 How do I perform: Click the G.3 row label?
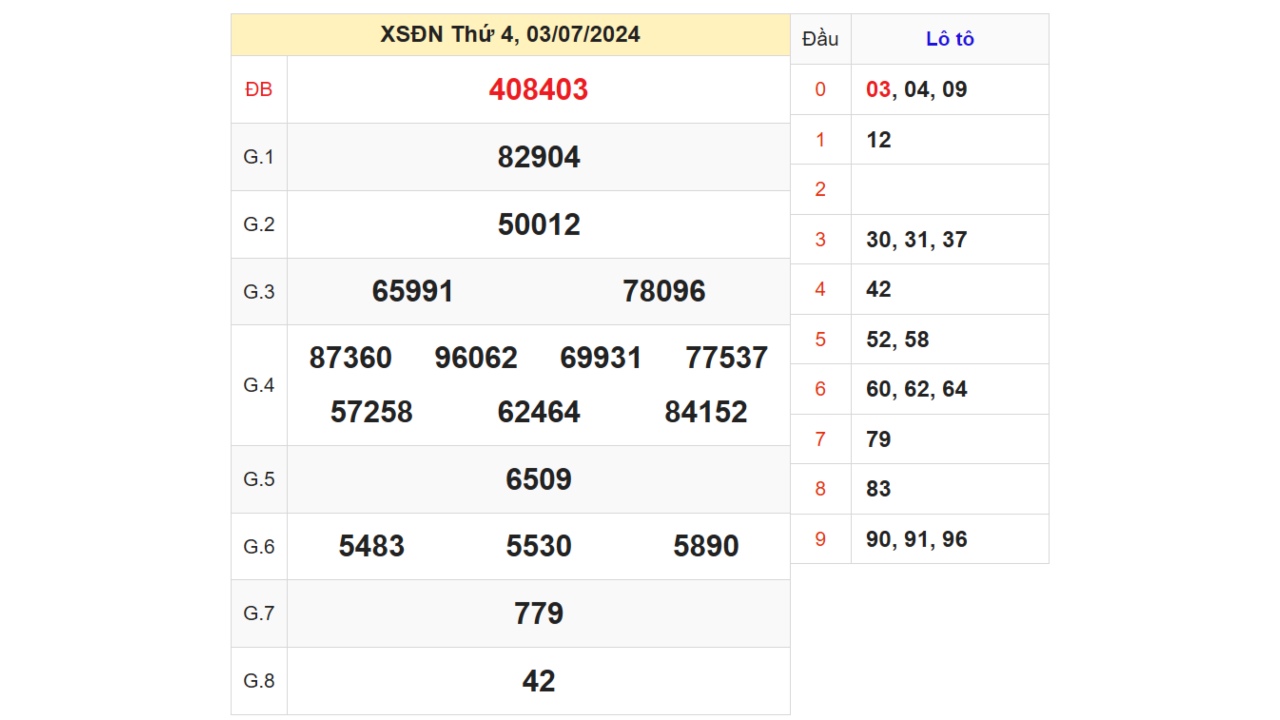click(259, 292)
